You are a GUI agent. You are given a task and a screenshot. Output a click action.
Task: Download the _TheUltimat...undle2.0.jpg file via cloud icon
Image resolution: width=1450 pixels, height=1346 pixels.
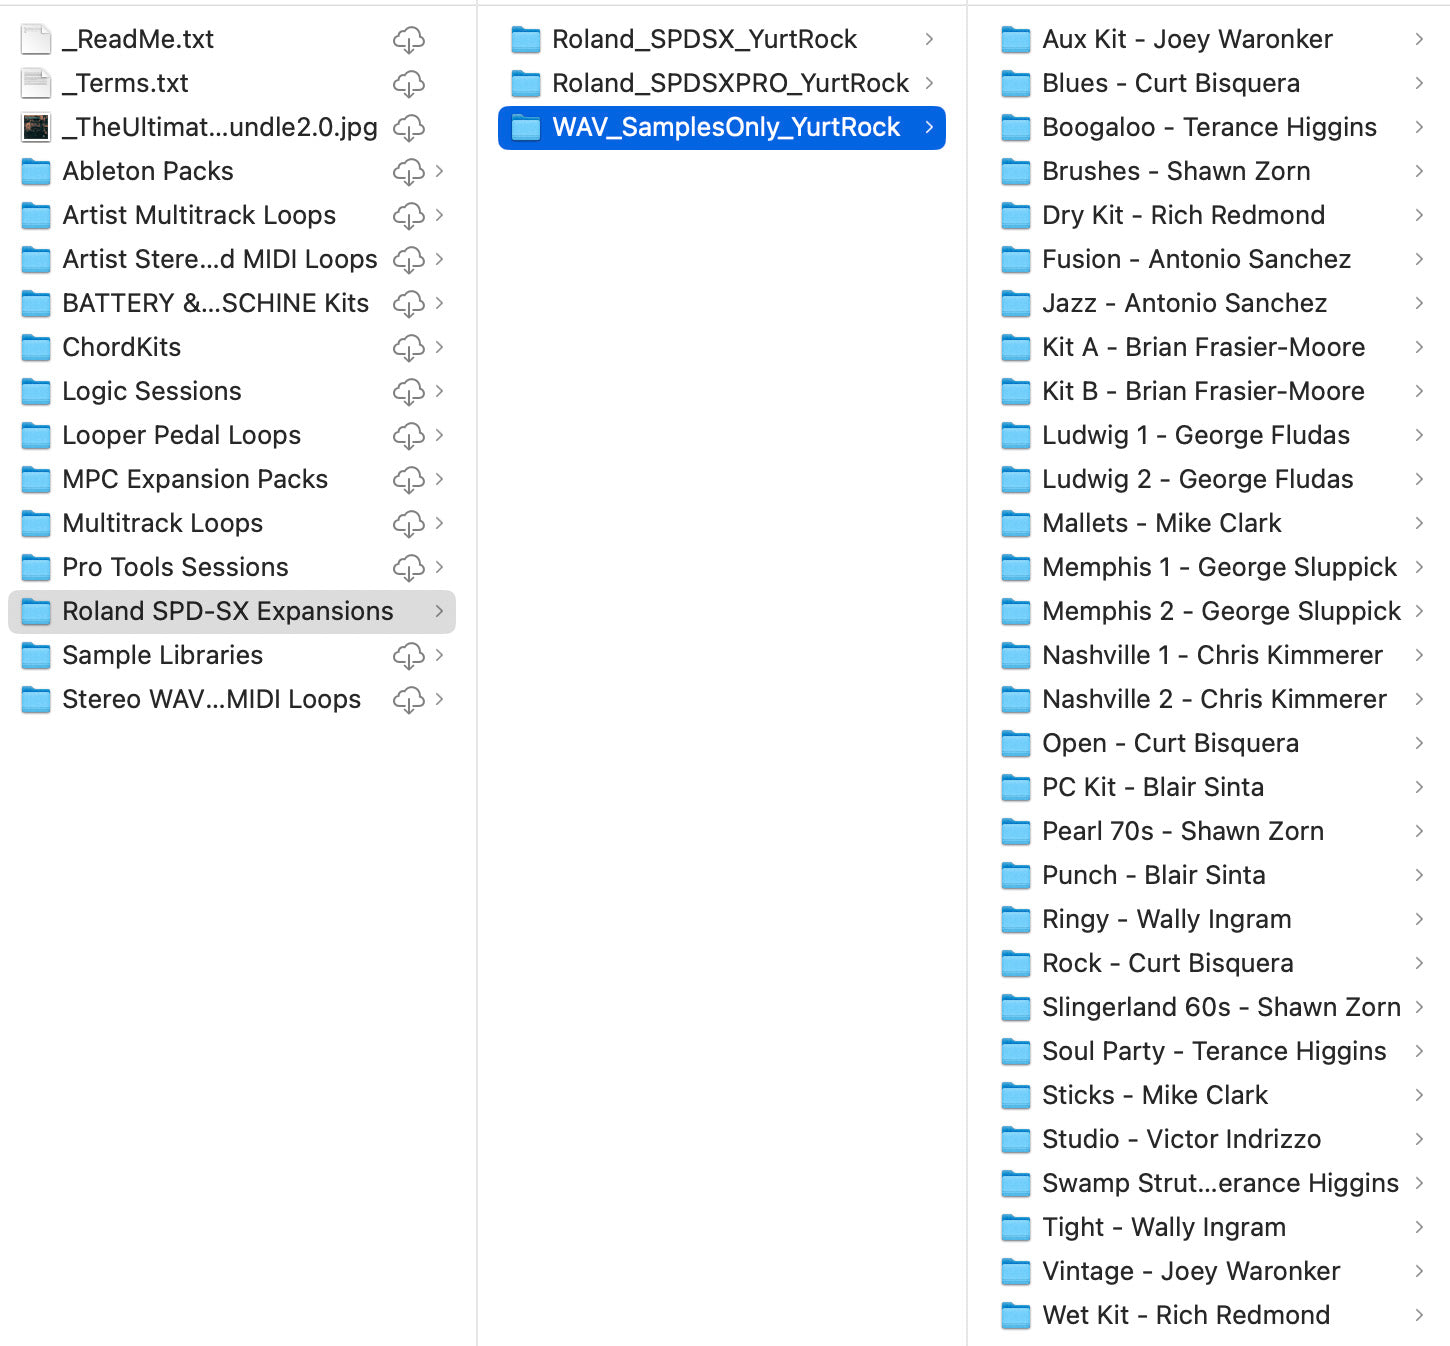coord(408,128)
